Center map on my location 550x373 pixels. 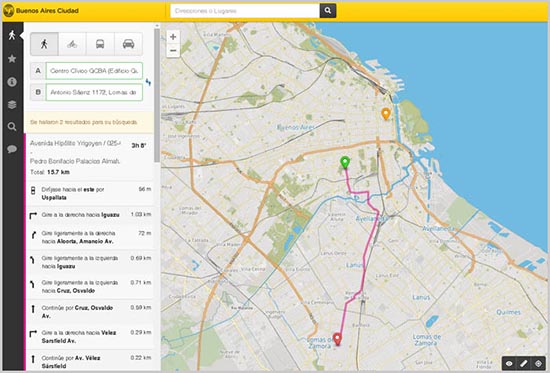pos(538,364)
